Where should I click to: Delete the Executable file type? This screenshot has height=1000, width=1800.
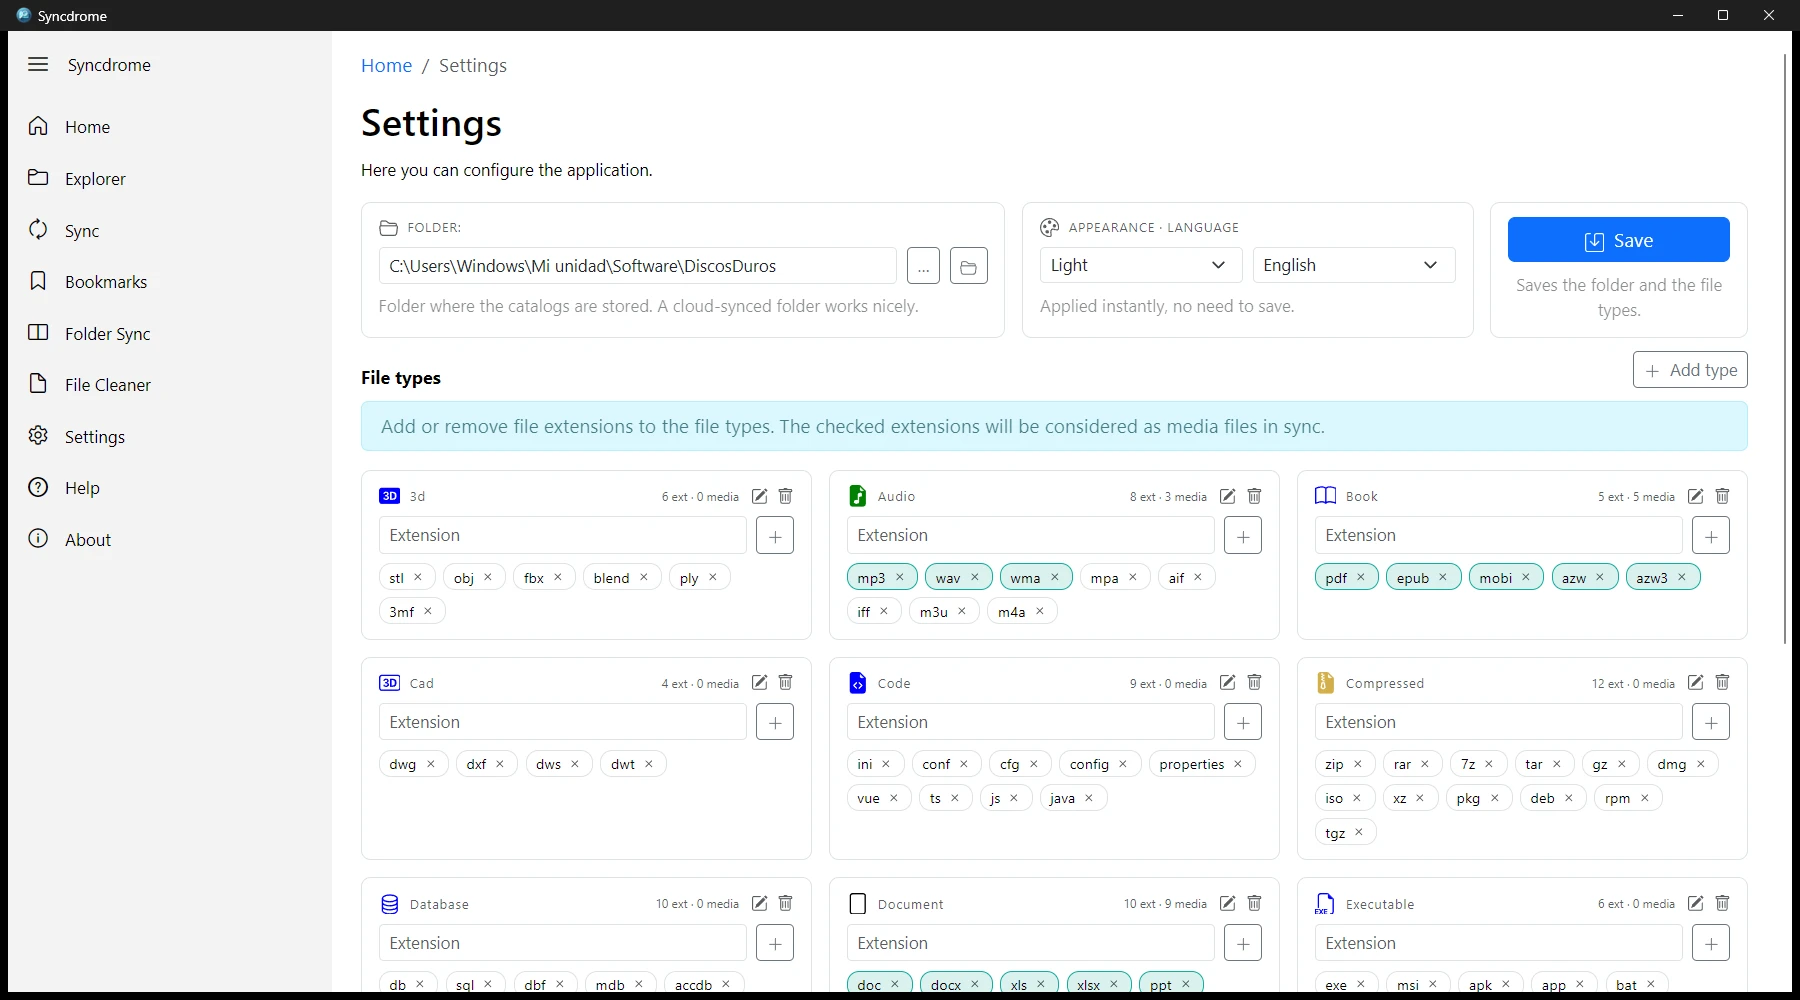(1722, 903)
